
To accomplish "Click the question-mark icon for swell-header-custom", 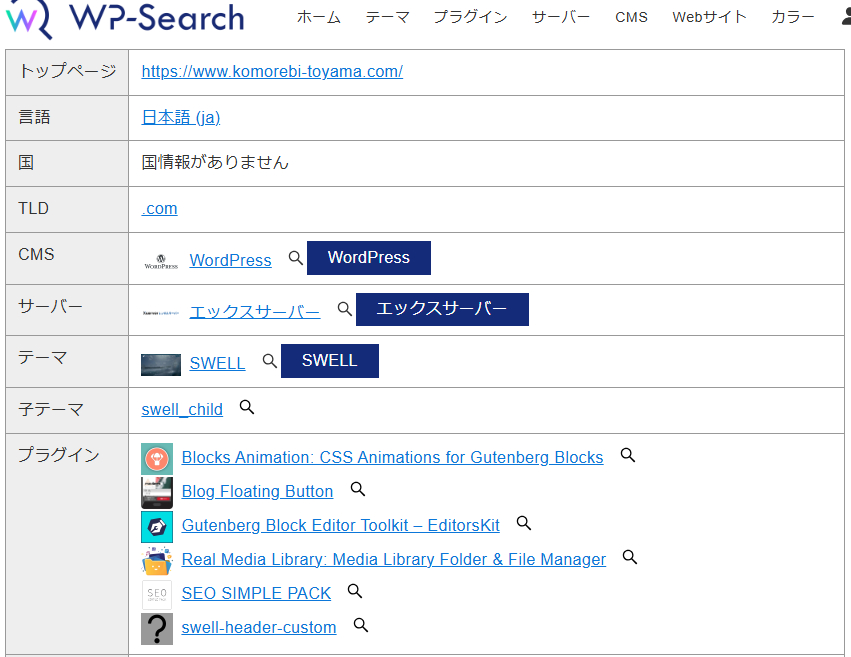I will click(x=157, y=629).
